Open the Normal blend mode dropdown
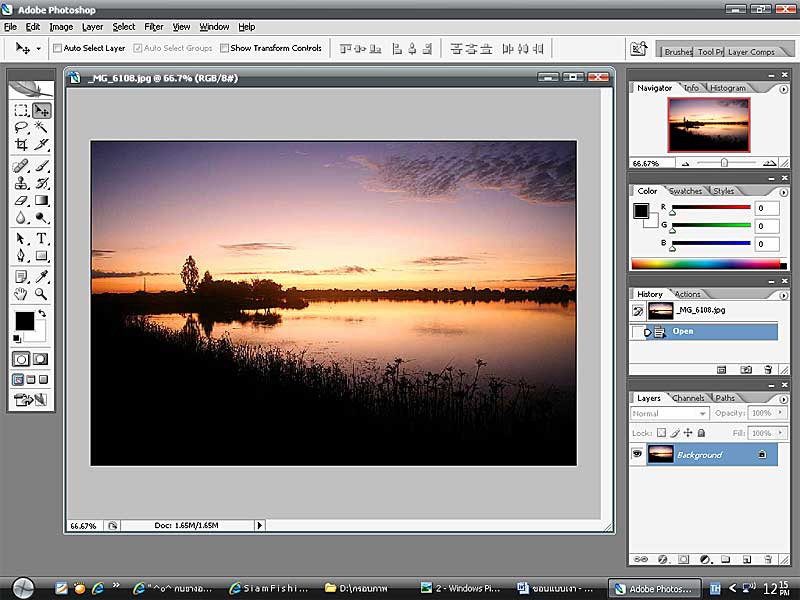 point(669,413)
